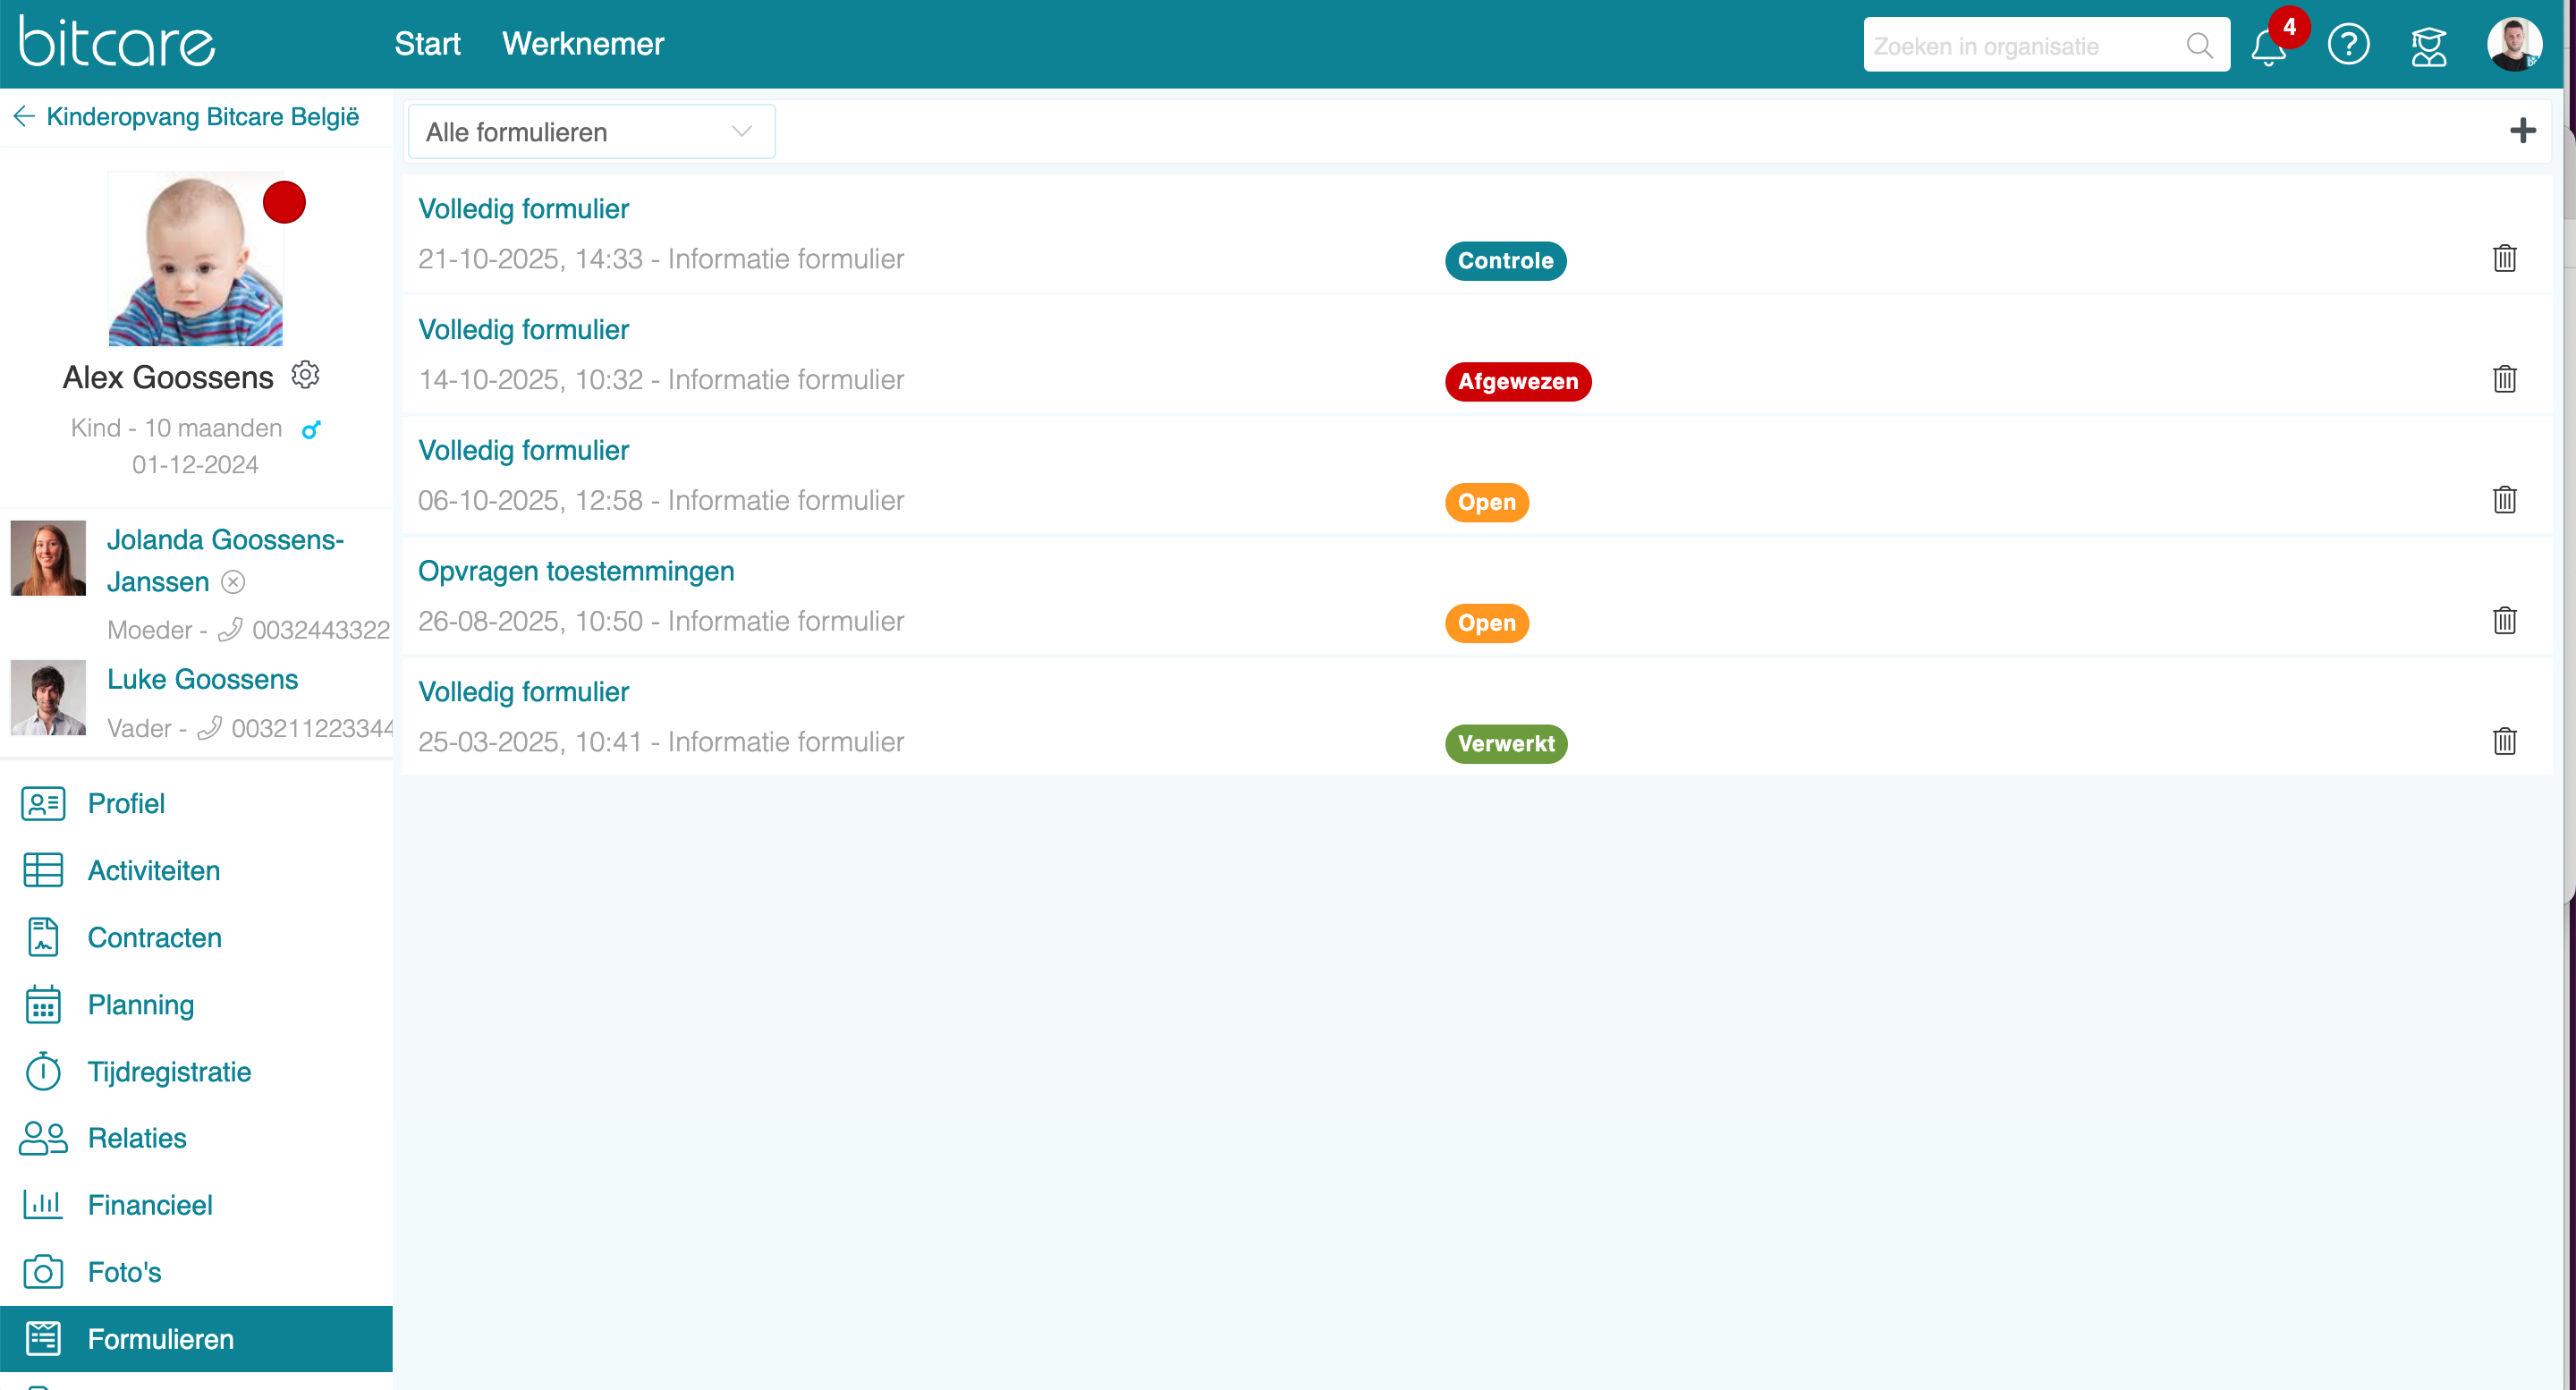Remove Jolanda Goossens-Janssen with circled x icon
2576x1390 pixels.
(x=233, y=582)
